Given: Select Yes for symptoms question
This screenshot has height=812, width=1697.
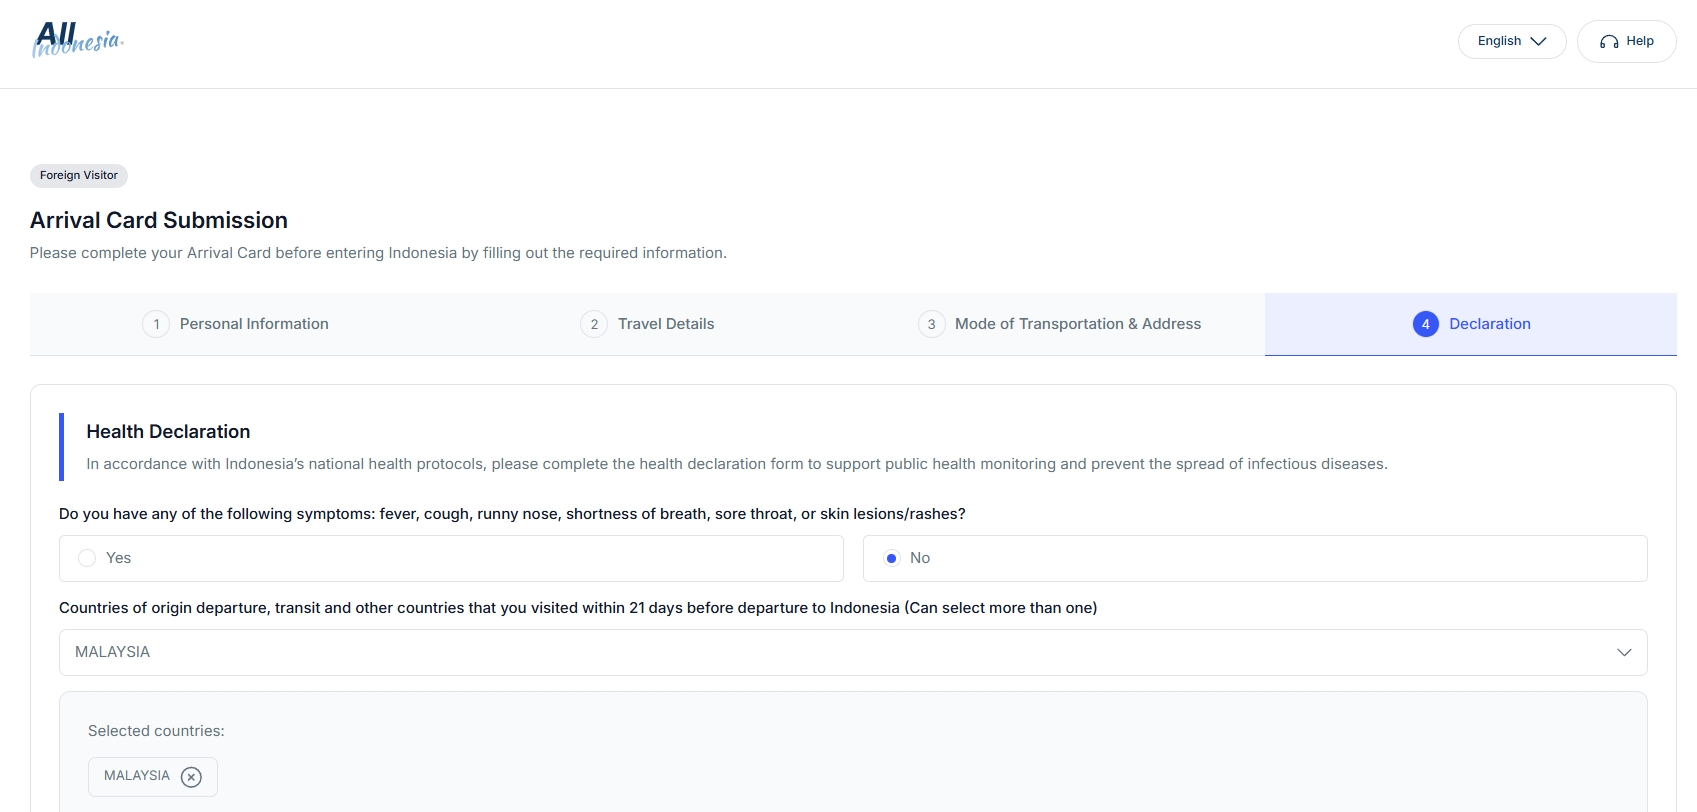Looking at the screenshot, I should (x=451, y=558).
